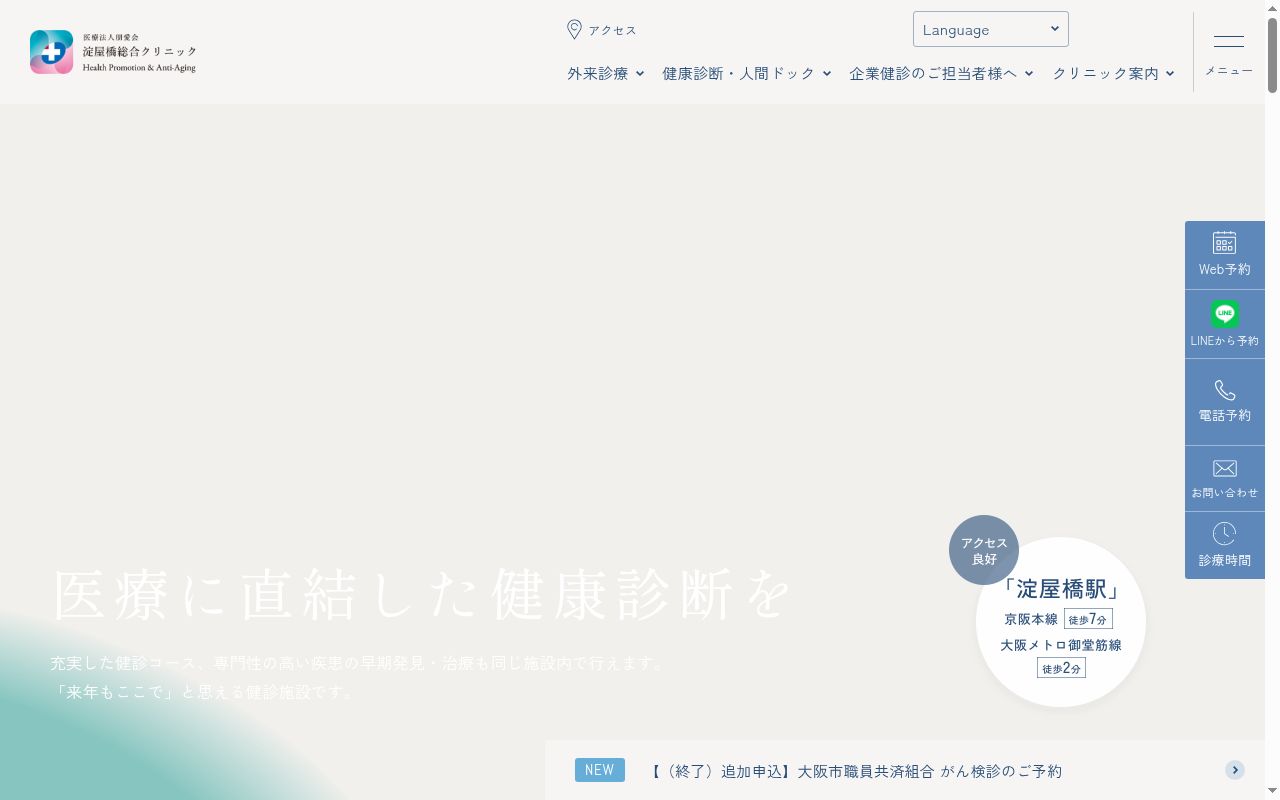
Task: Click the Web予約 calendar icon
Action: pyautogui.click(x=1225, y=243)
